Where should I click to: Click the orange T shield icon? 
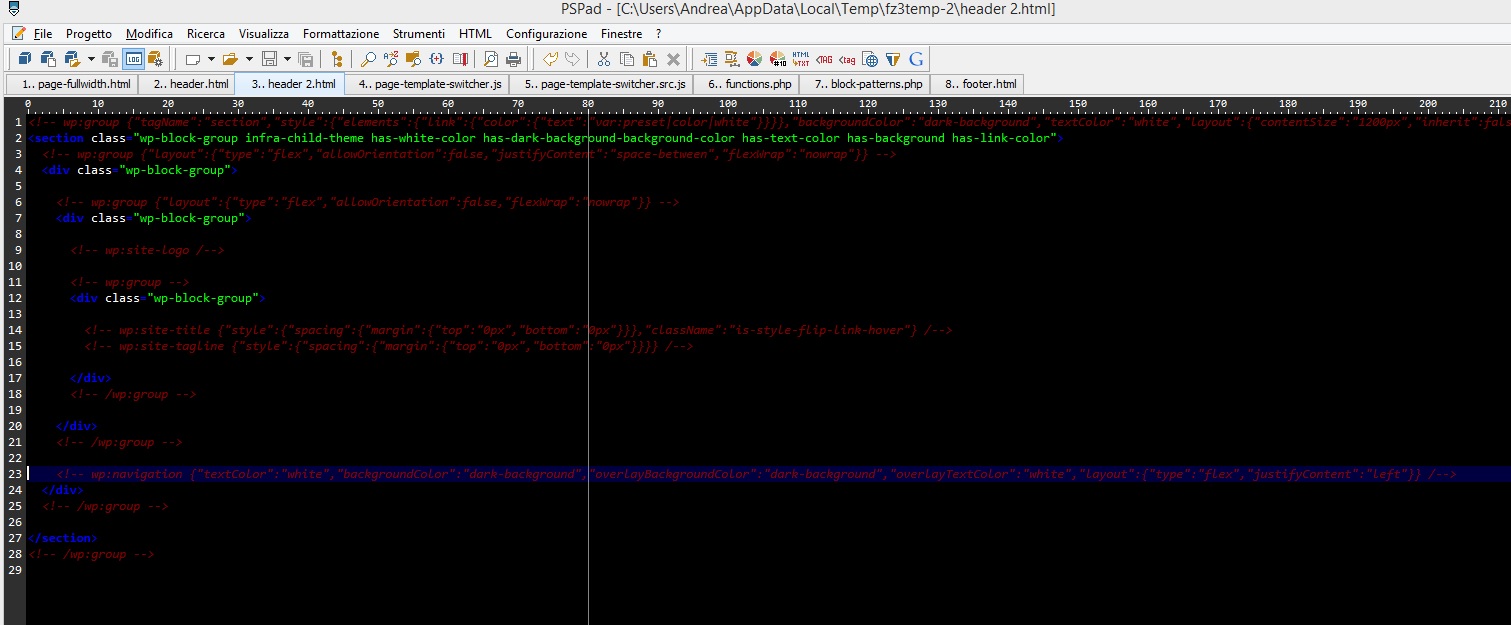[893, 59]
